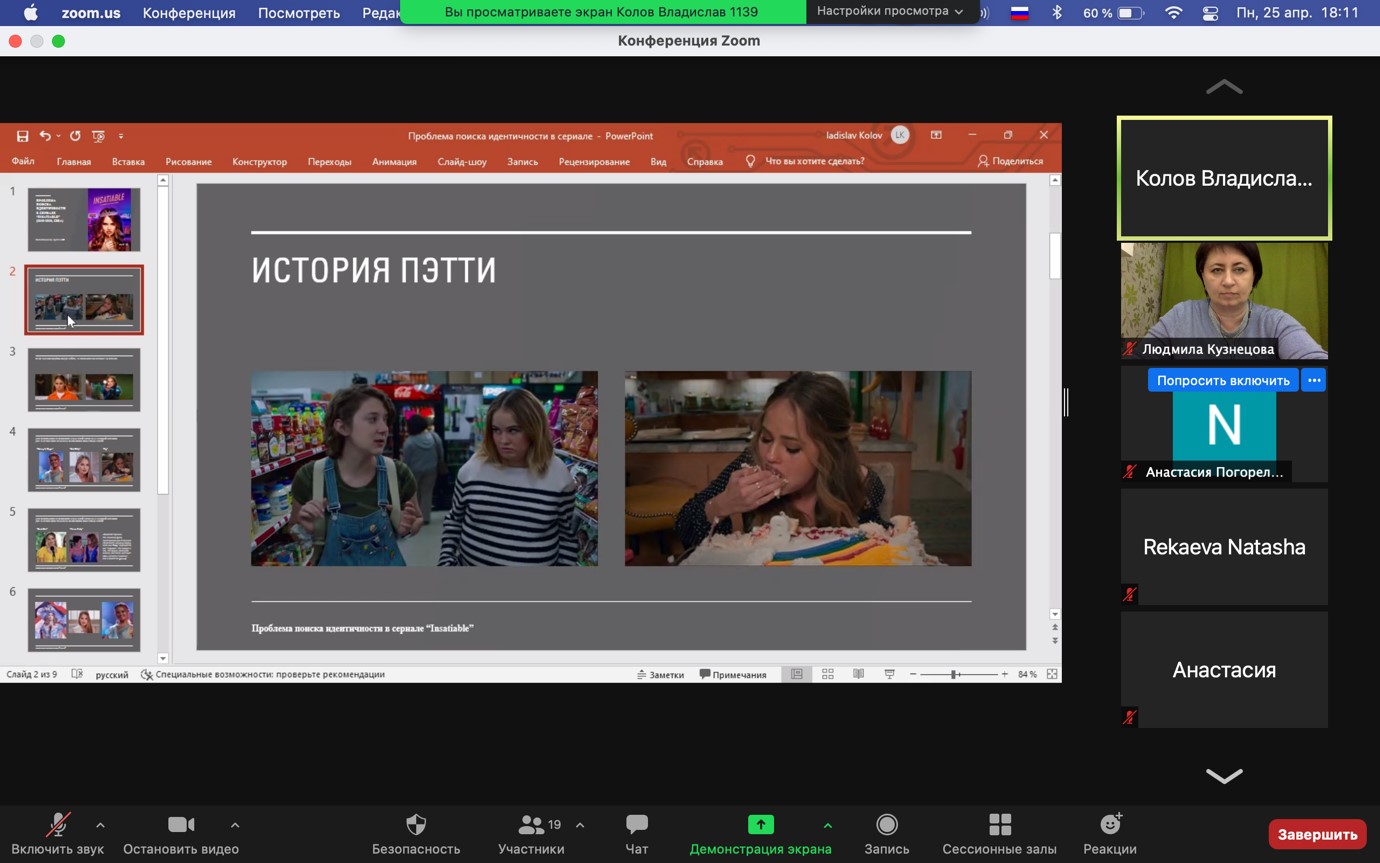The image size is (1380, 863).
Task: Expand participants options arrow
Action: coord(580,825)
